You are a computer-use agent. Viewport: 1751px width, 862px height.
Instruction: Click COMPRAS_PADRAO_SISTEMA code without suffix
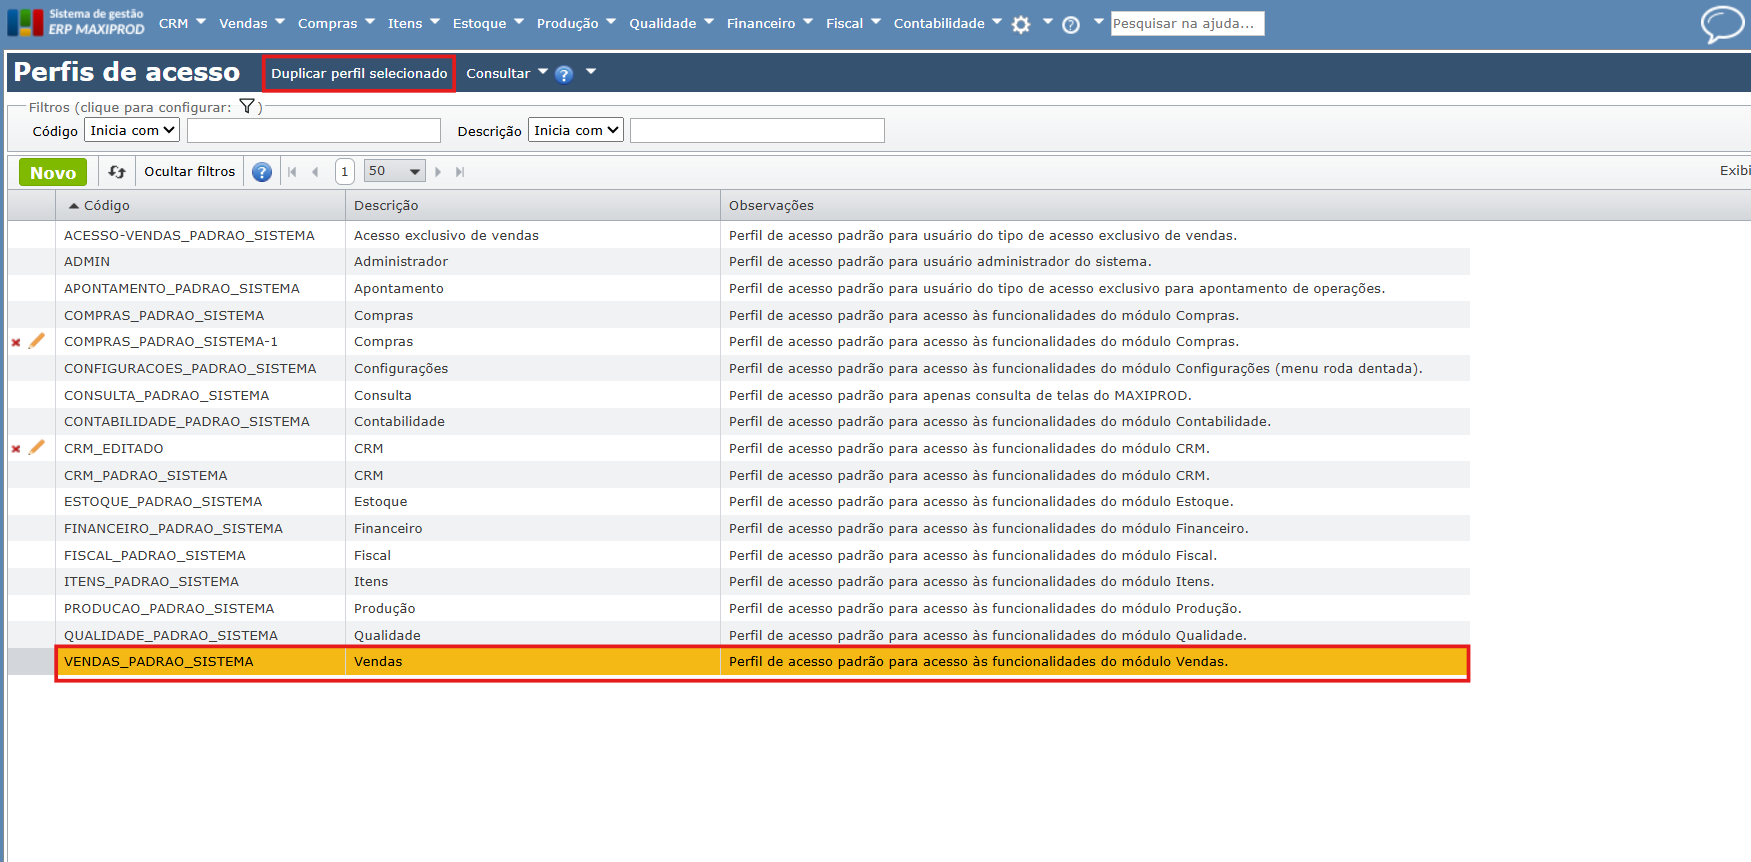[x=164, y=315]
